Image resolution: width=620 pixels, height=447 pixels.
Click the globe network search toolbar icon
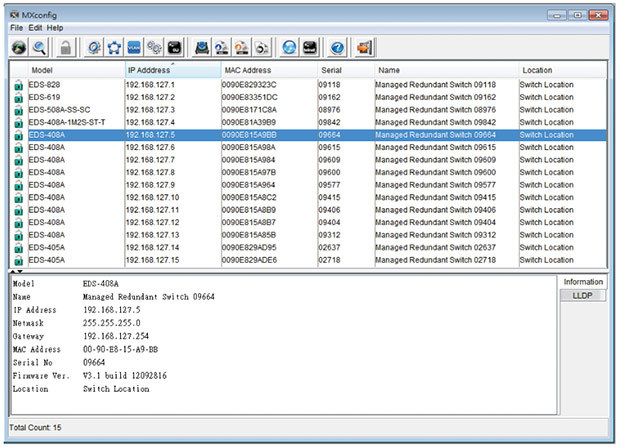pos(19,47)
